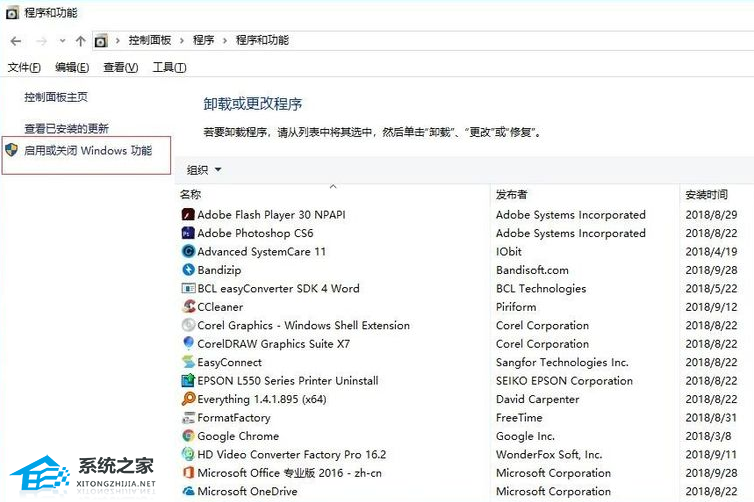
Task: Click install date 2018/5/22
Action: click(x=711, y=289)
